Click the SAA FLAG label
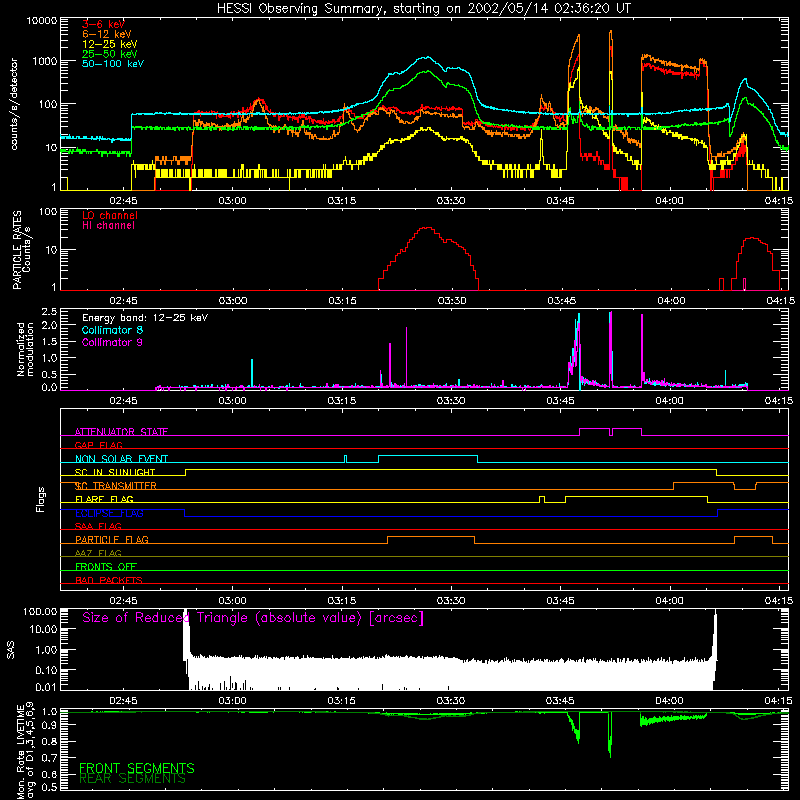 click(x=98, y=526)
